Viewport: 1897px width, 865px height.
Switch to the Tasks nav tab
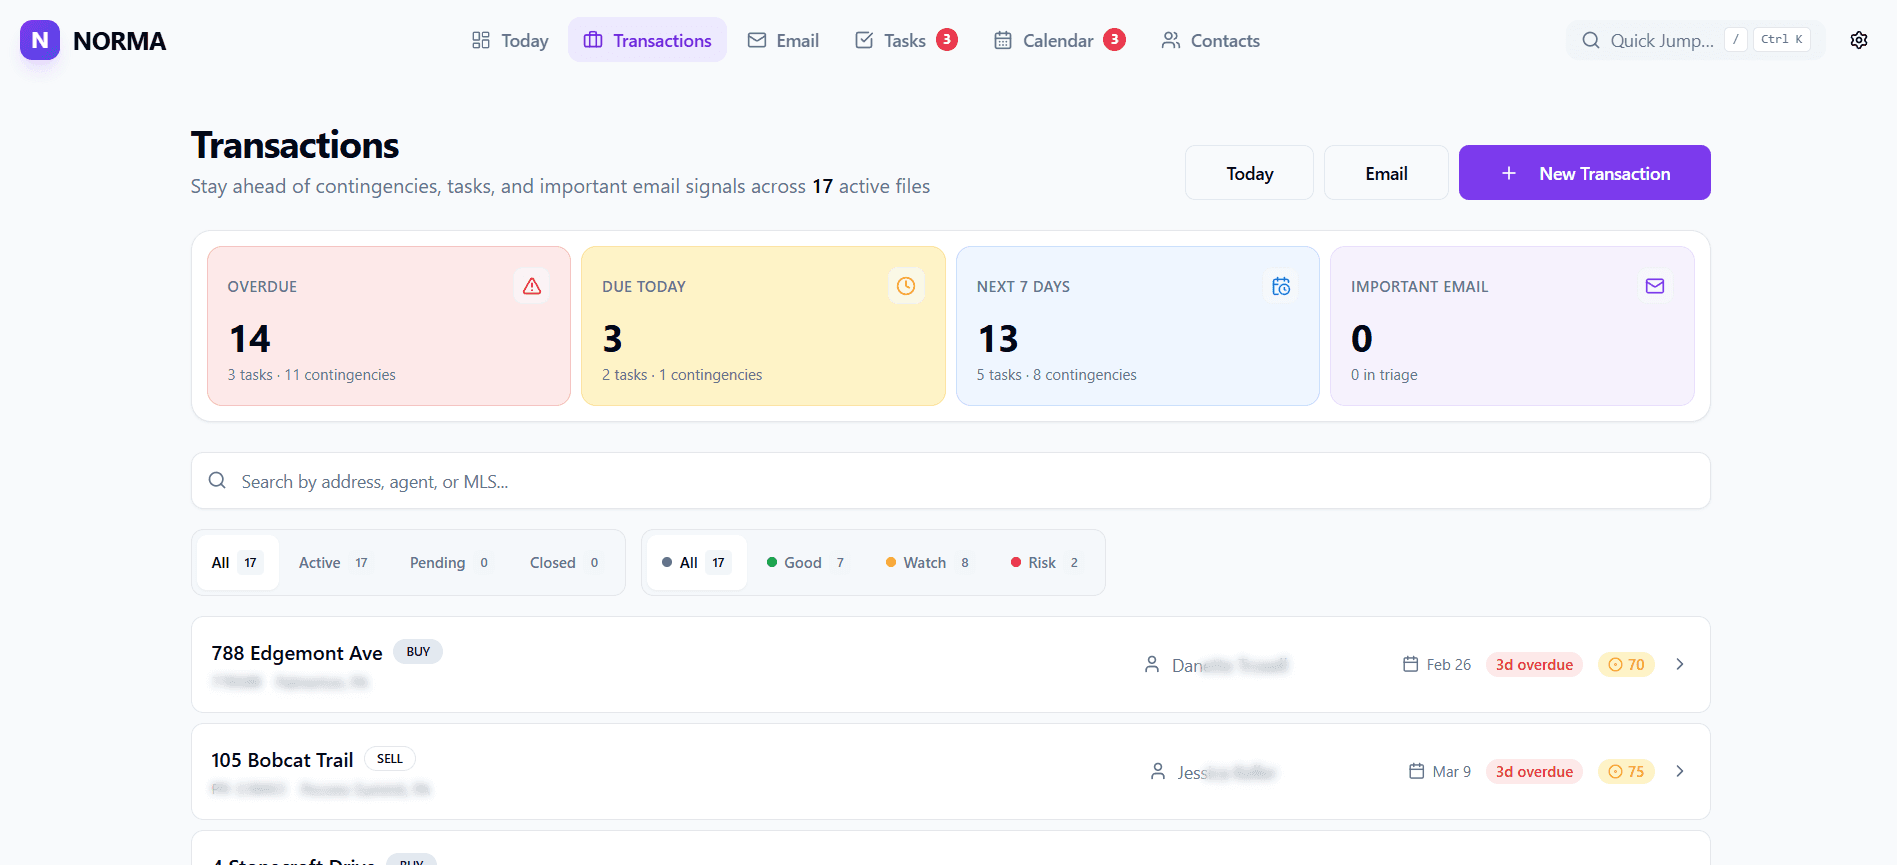905,40
